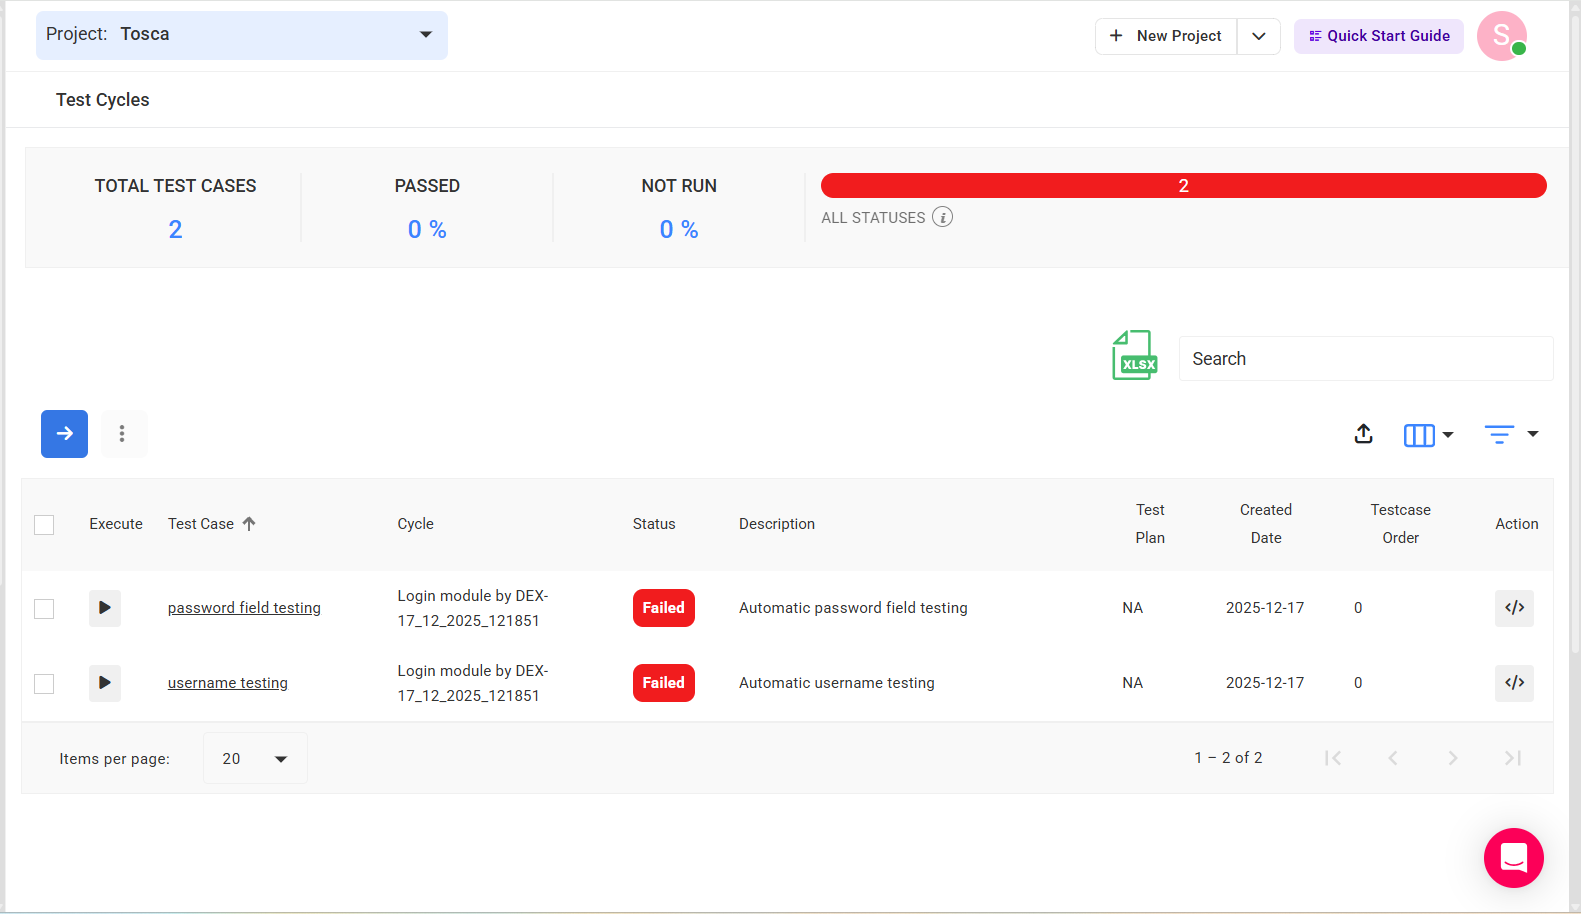Open the three-dot more options menu
Image resolution: width=1581 pixels, height=914 pixels.
[123, 434]
